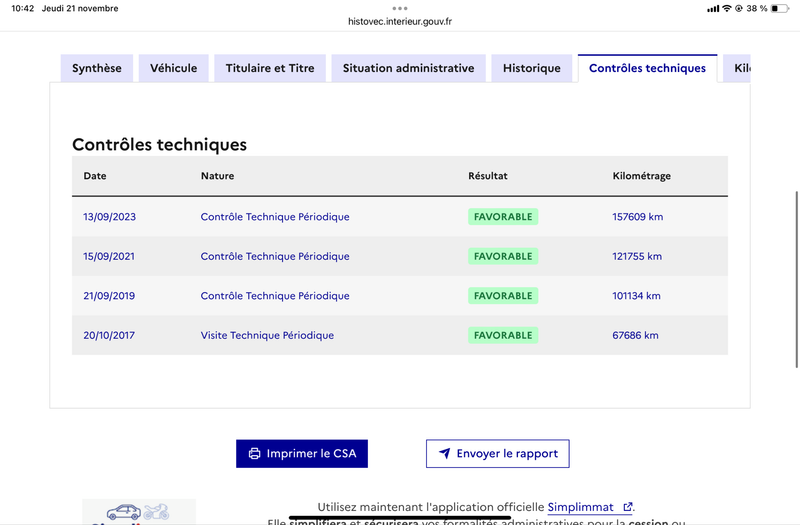
Task: Select the Contrôles techniques tab
Action: tap(647, 68)
